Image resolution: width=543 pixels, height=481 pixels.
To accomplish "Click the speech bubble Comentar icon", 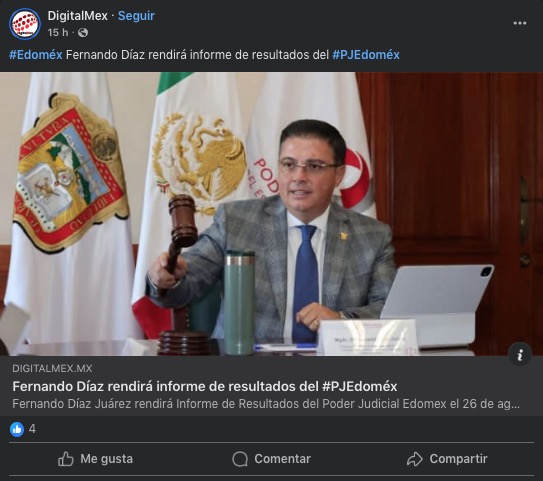I will pos(240,459).
